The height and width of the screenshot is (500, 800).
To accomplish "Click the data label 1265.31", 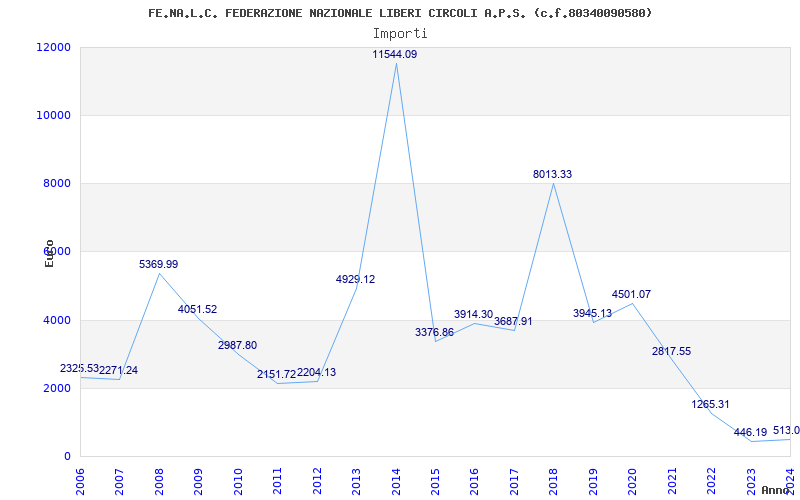I will click(x=710, y=404).
